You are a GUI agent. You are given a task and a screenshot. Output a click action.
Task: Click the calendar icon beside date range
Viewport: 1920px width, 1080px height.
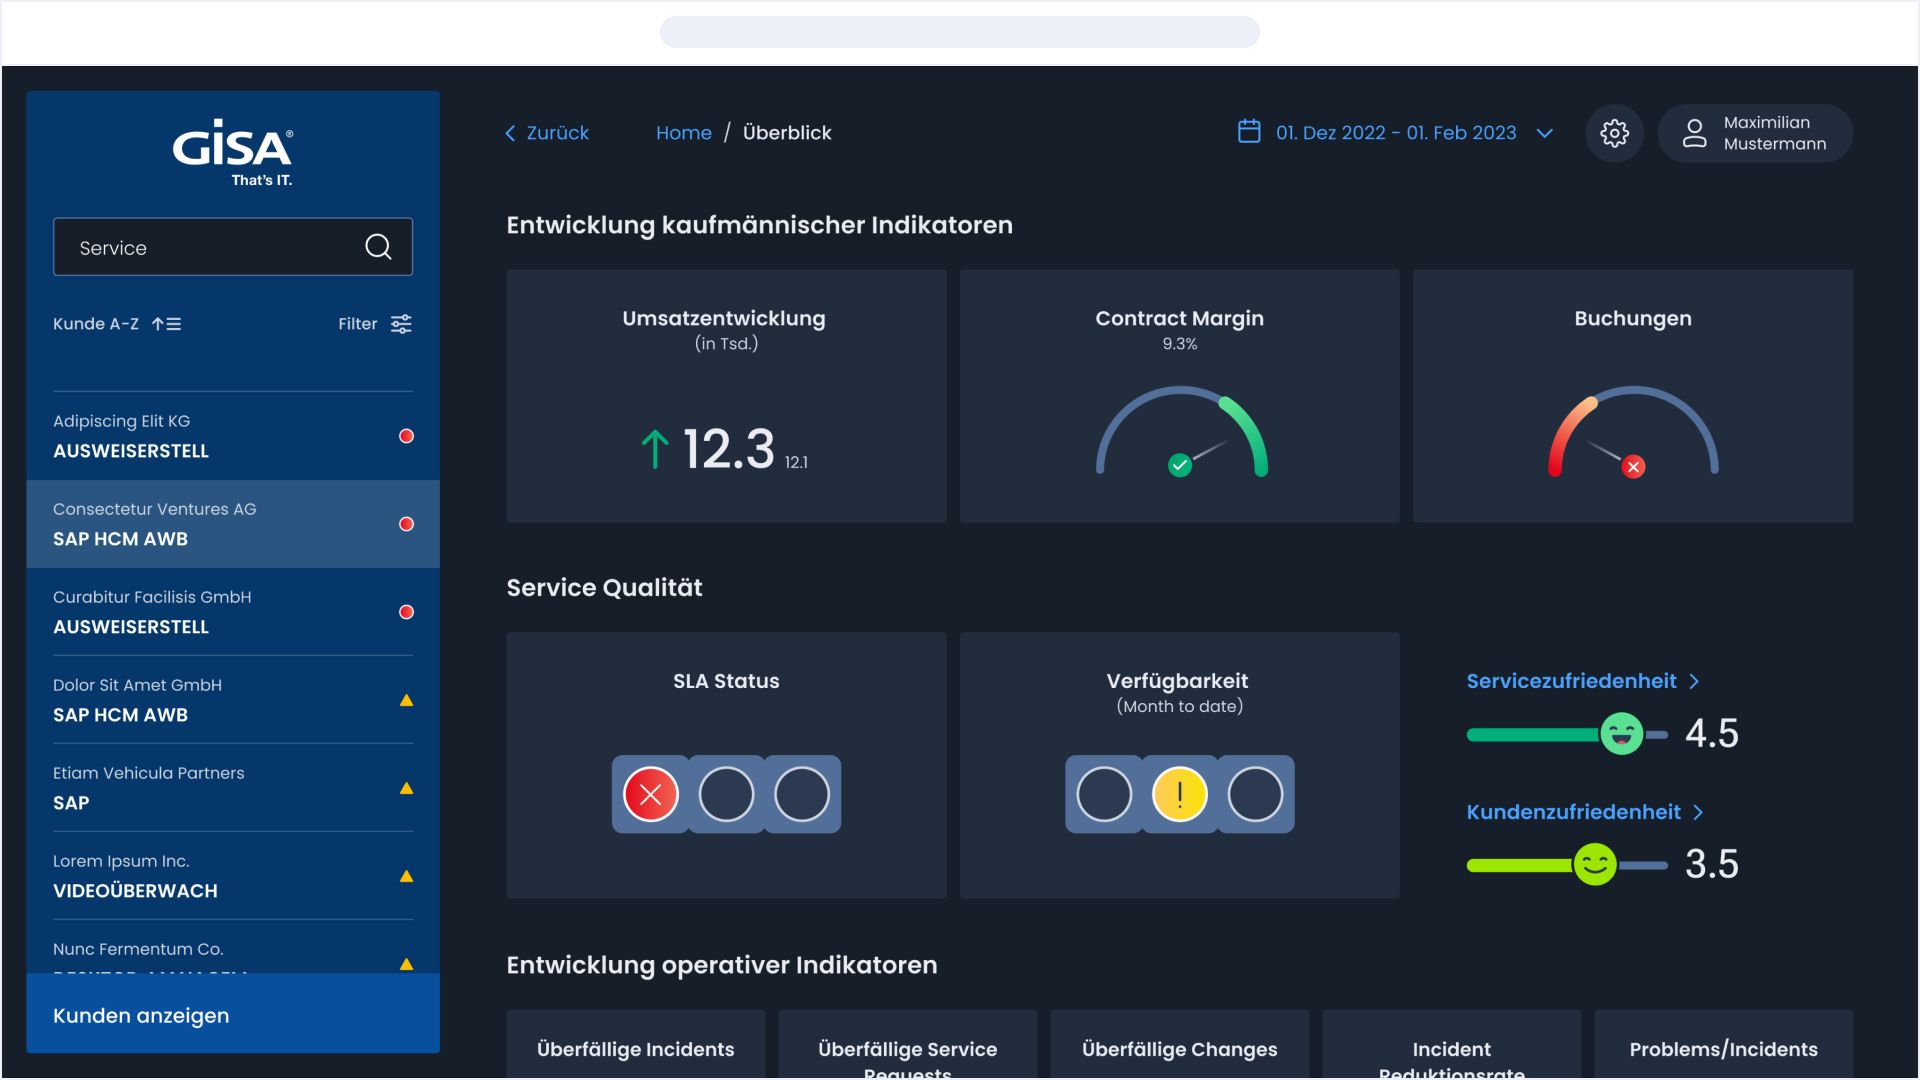1249,132
